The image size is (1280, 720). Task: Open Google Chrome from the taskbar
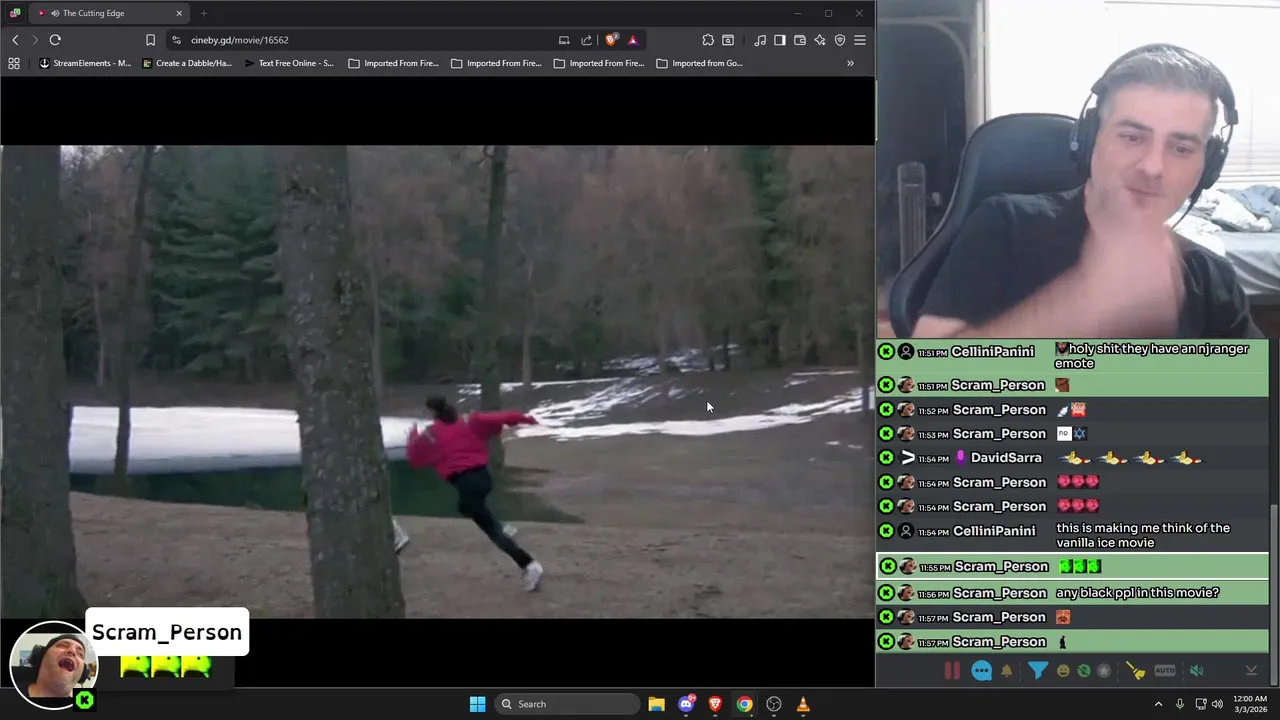pyautogui.click(x=744, y=704)
